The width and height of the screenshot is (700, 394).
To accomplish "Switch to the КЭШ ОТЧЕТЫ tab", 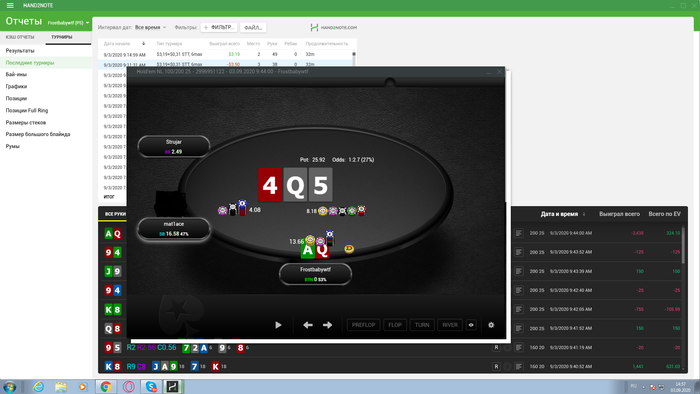I will 20,37.
